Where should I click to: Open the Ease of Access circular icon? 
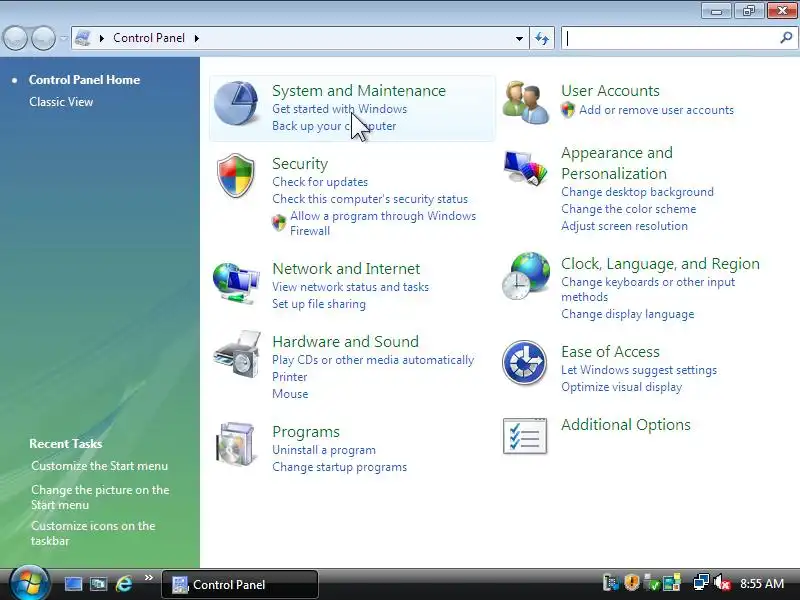pos(524,363)
